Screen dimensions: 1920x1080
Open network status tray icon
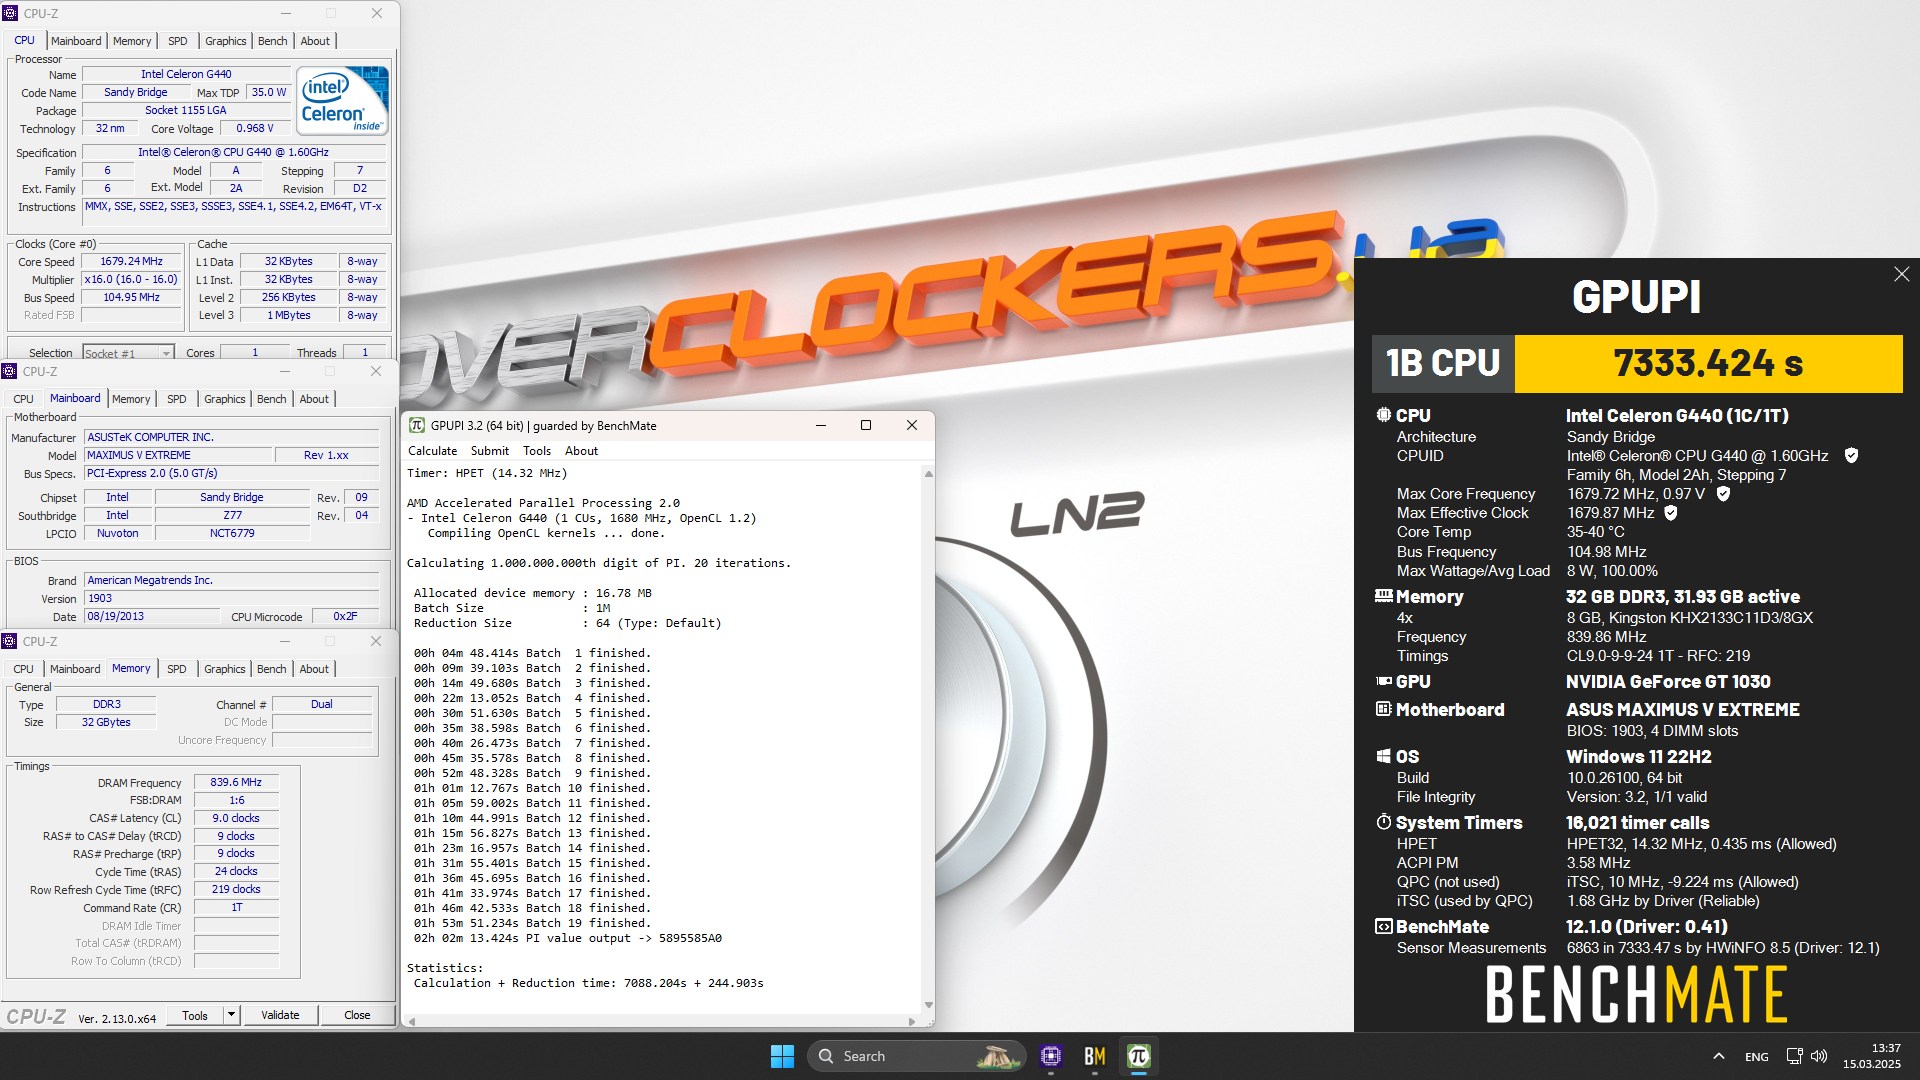coord(1794,1056)
